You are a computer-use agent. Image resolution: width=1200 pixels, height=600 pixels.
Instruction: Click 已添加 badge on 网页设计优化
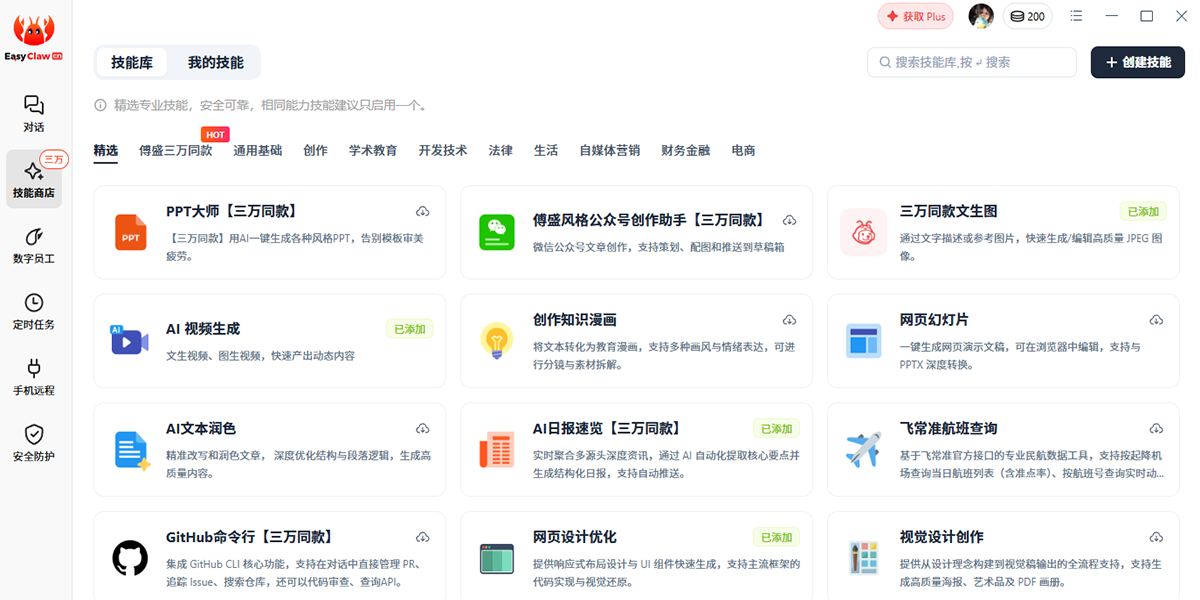coord(777,537)
